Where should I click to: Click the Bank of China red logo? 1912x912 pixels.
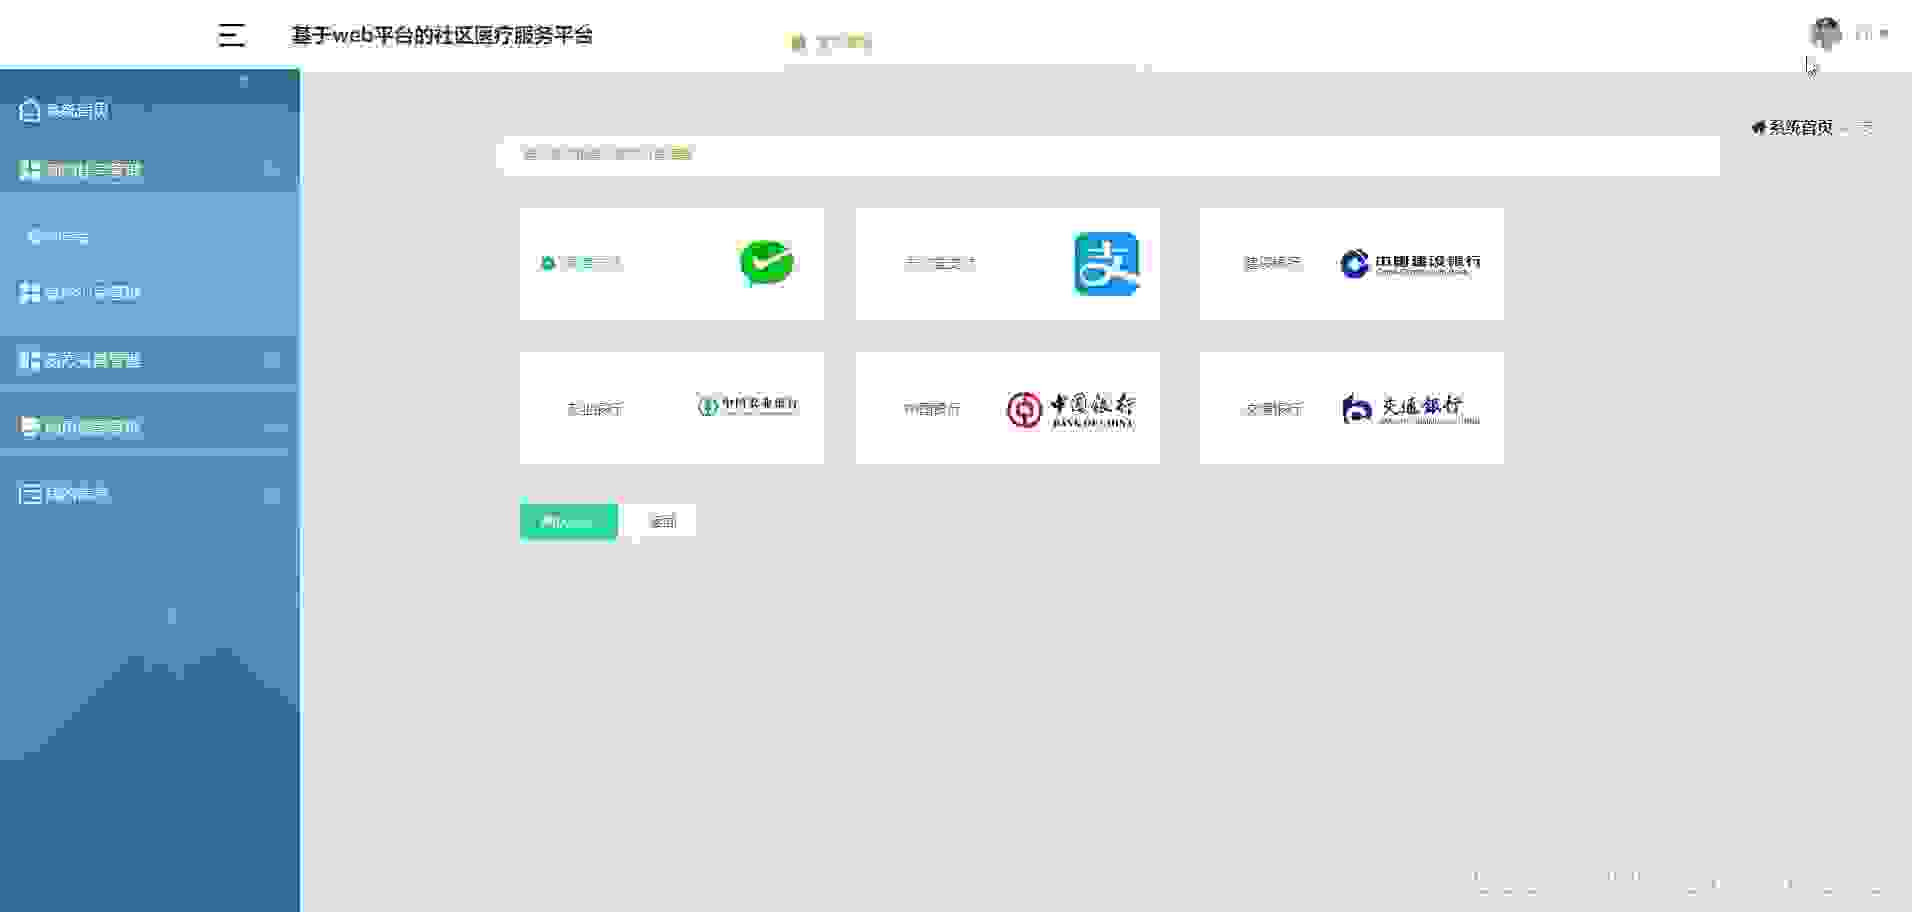[x=1071, y=409]
